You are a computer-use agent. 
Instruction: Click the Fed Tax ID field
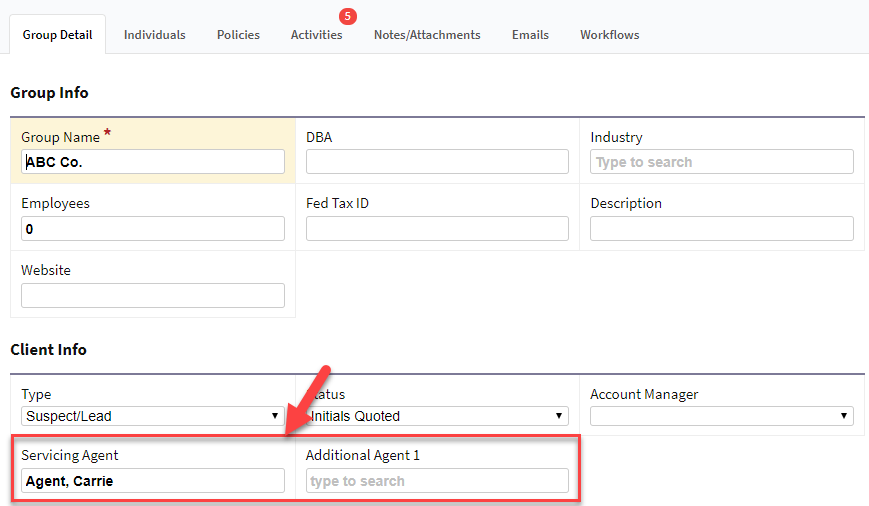tap(437, 228)
